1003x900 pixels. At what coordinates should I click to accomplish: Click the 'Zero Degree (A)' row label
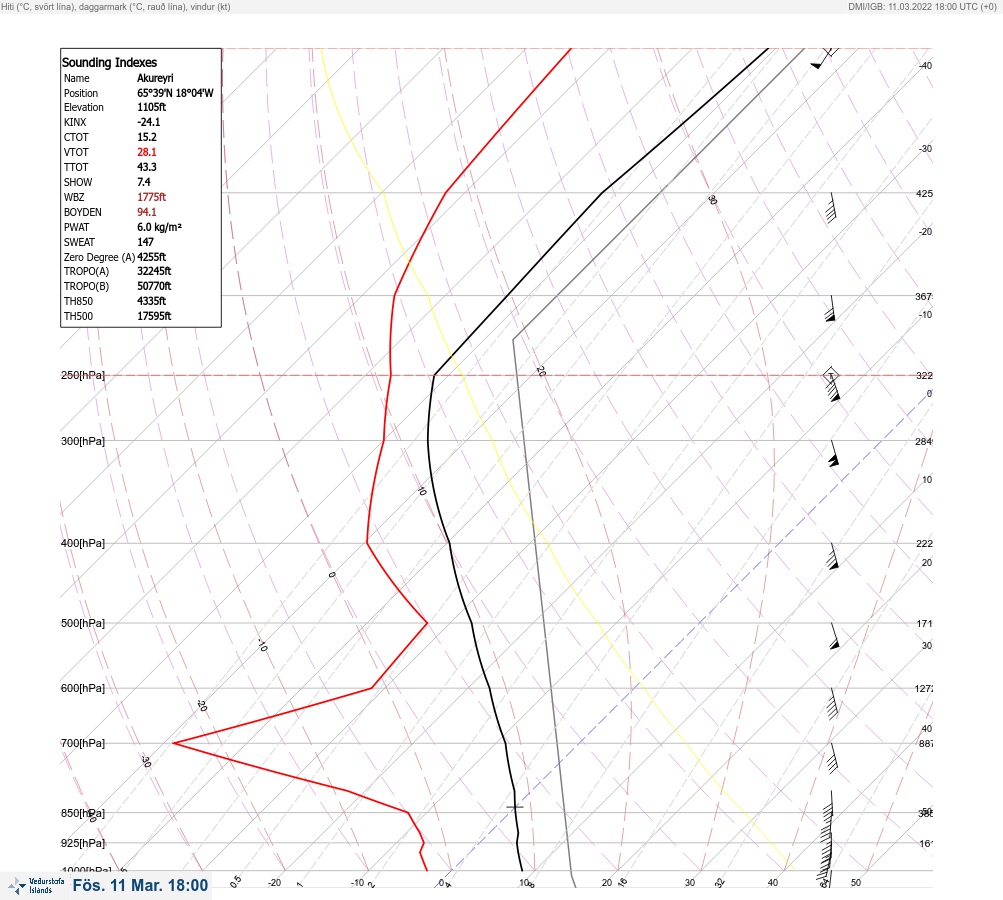click(99, 257)
